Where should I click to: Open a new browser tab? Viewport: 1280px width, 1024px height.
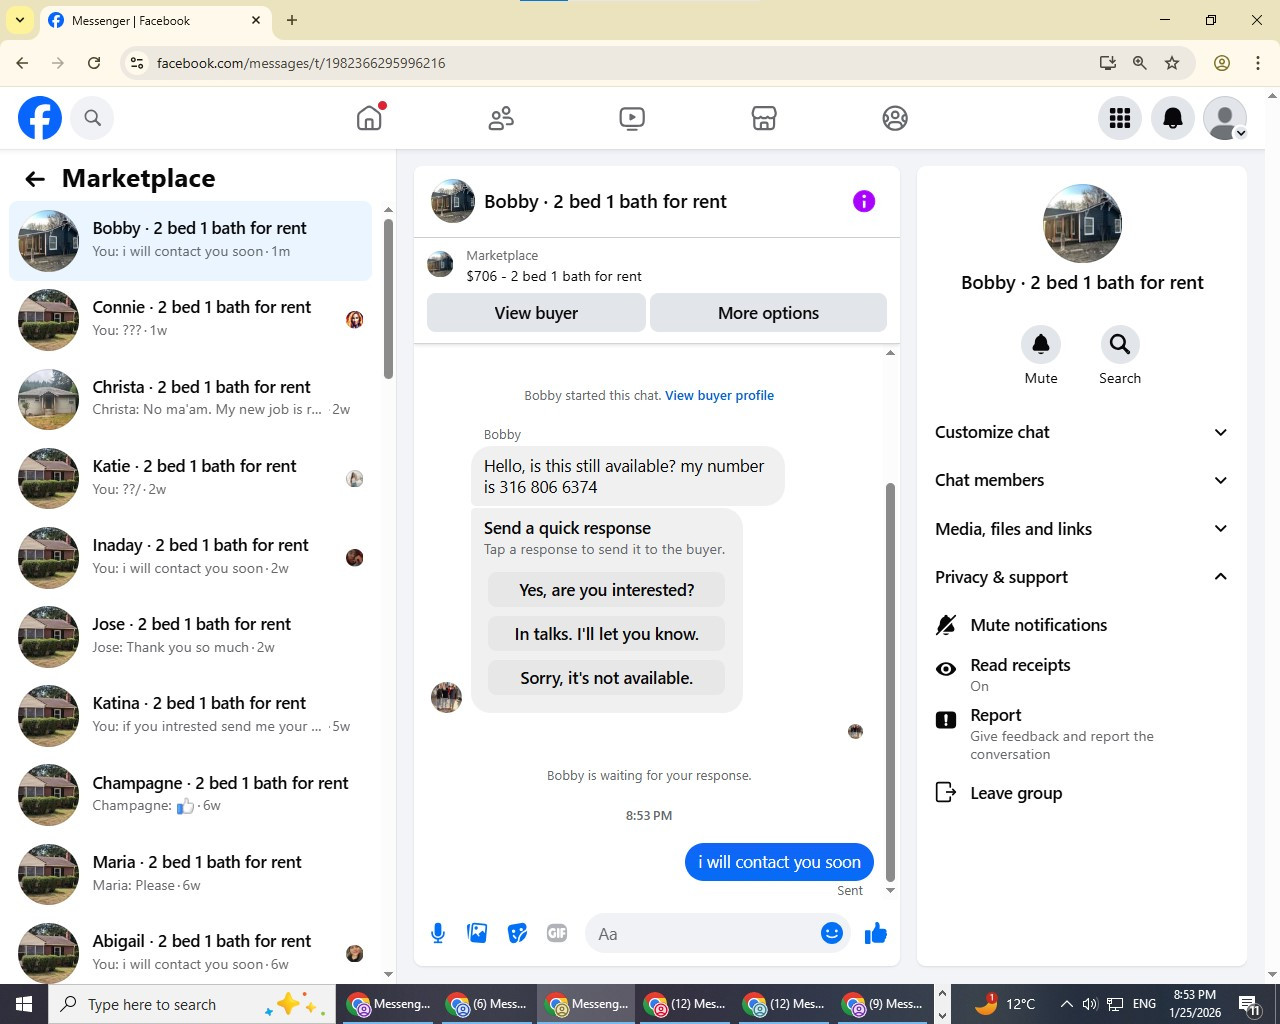click(292, 20)
